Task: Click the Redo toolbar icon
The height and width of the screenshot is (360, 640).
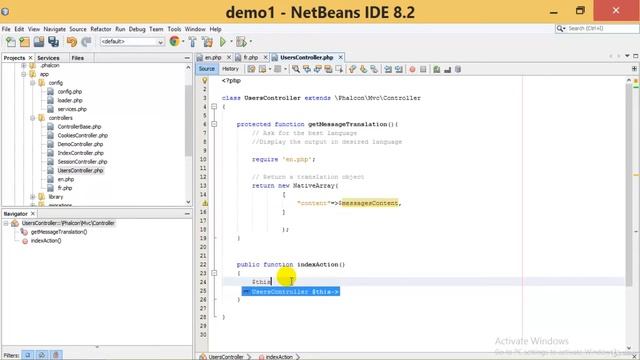Action: click(x=86, y=42)
